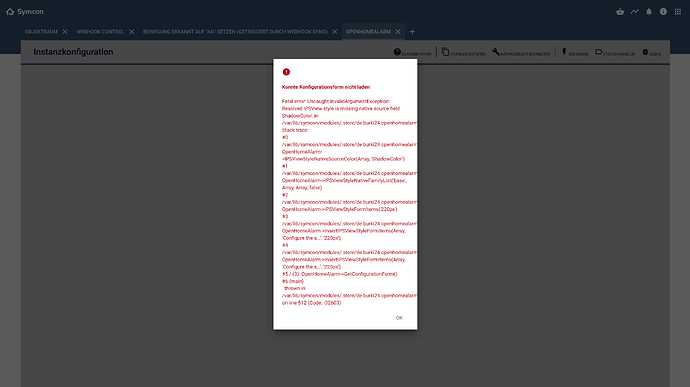Image resolution: width=690 pixels, height=387 pixels.
Task: Switch to the Bewegung erkannt tab
Action: pyautogui.click(x=235, y=32)
